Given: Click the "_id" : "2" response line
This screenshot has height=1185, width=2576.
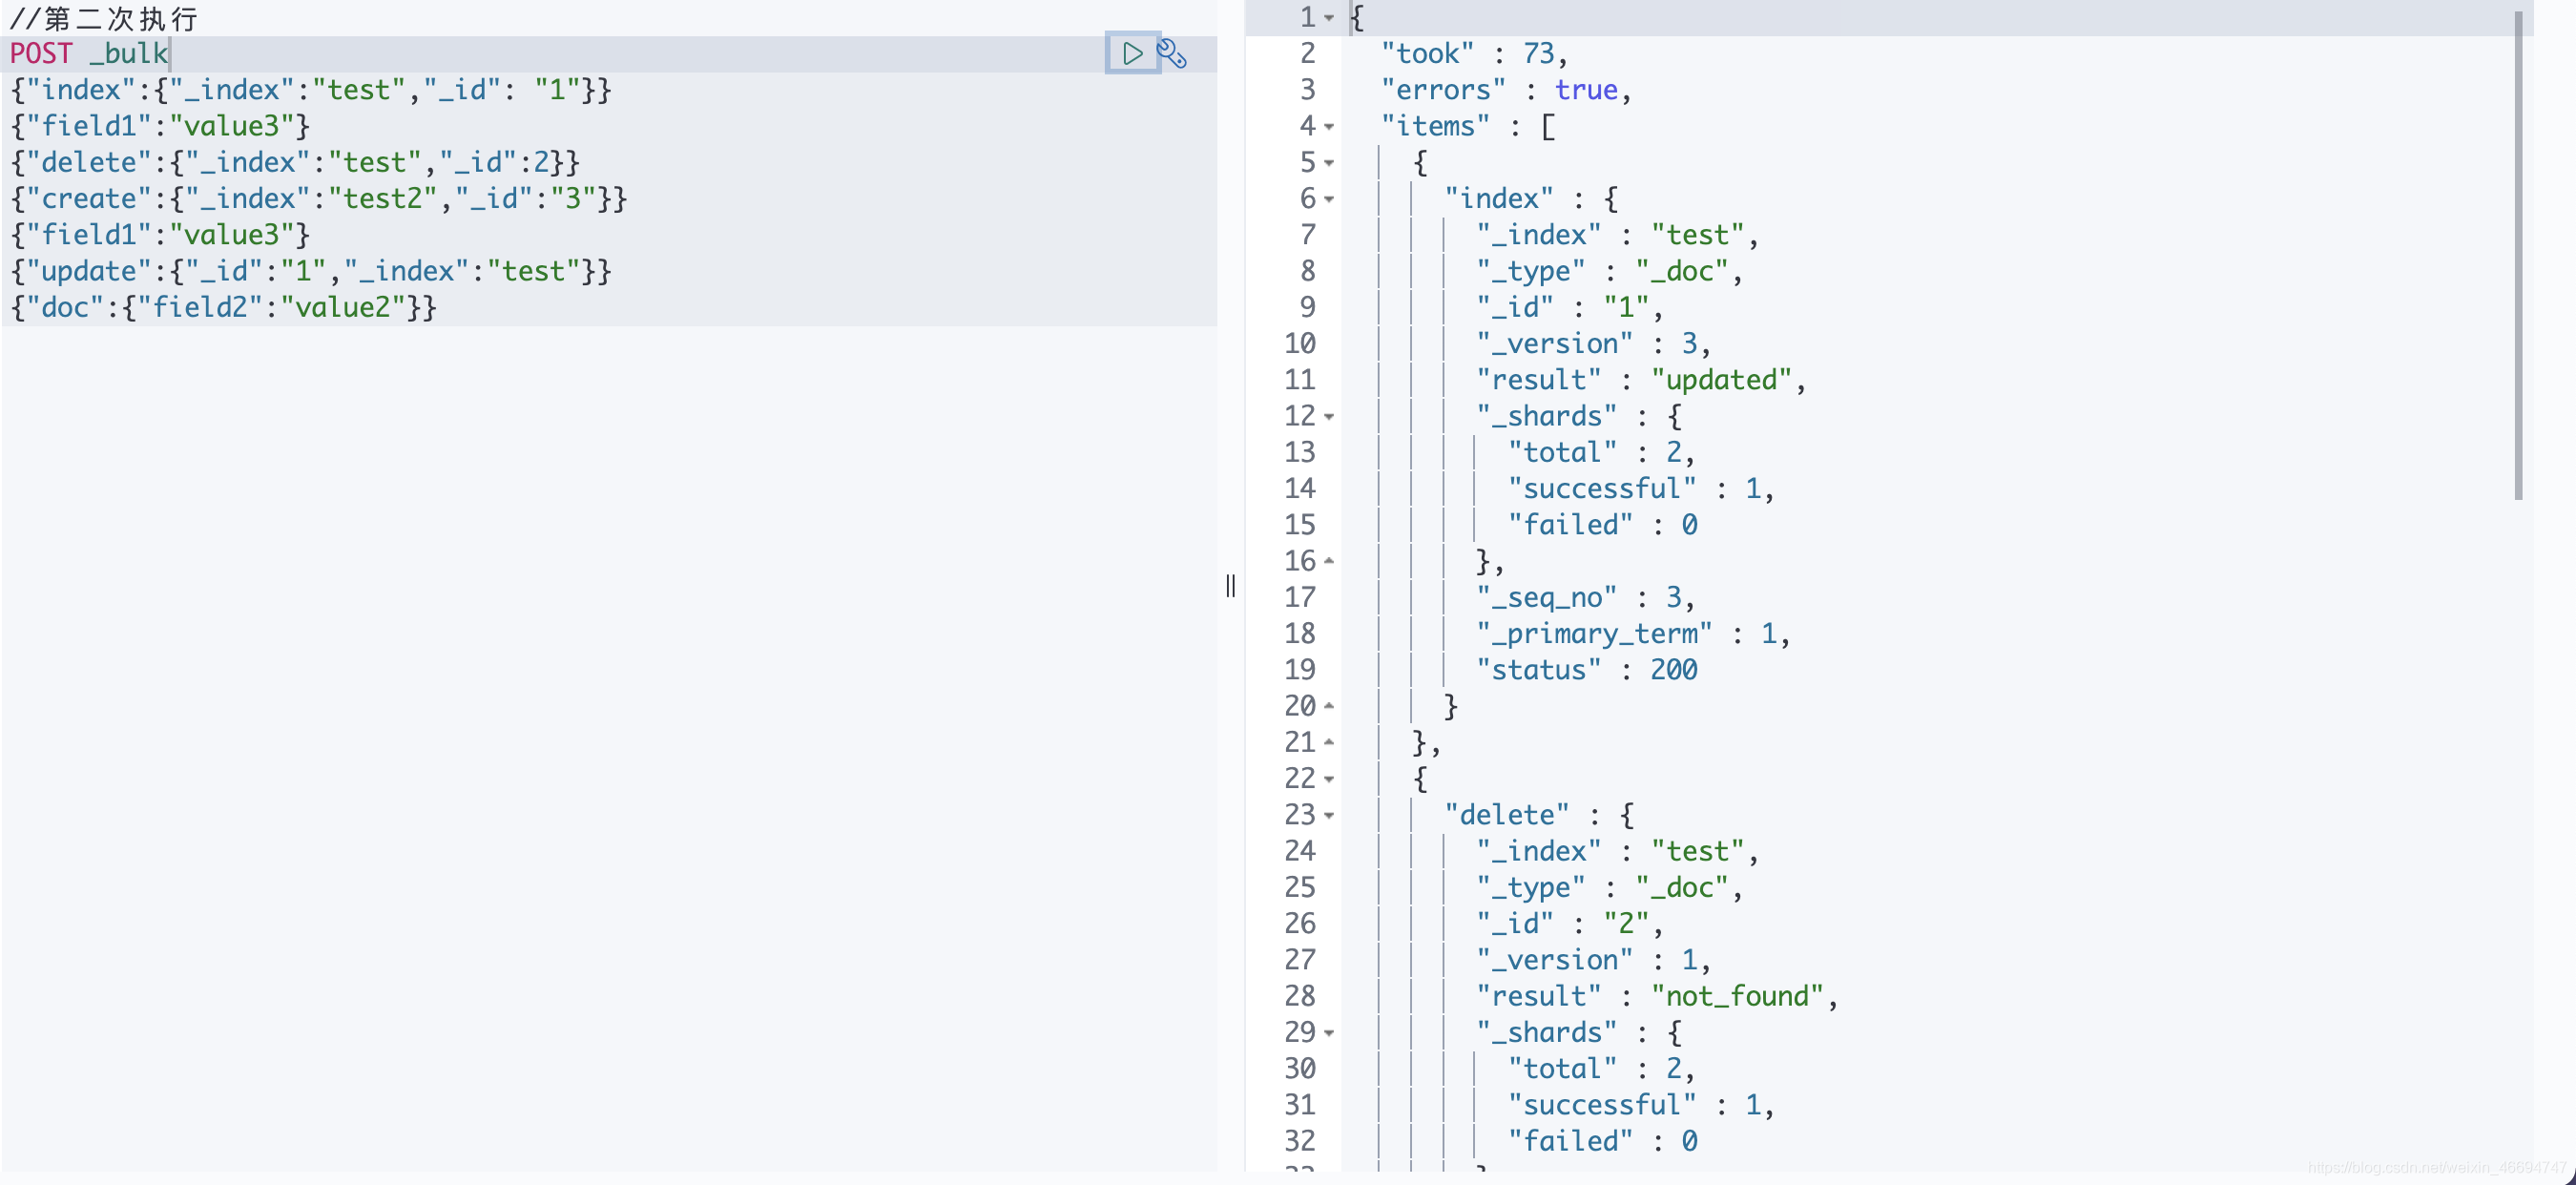Looking at the screenshot, I should (1570, 924).
